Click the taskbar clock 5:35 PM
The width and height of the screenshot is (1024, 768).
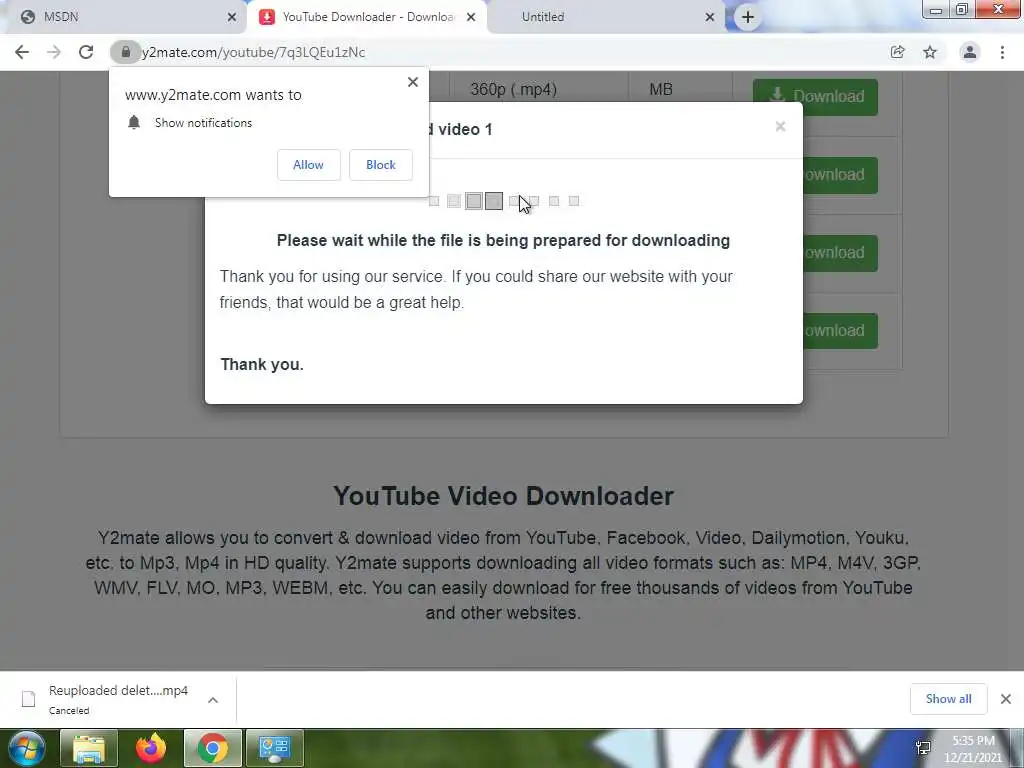[x=973, y=748]
